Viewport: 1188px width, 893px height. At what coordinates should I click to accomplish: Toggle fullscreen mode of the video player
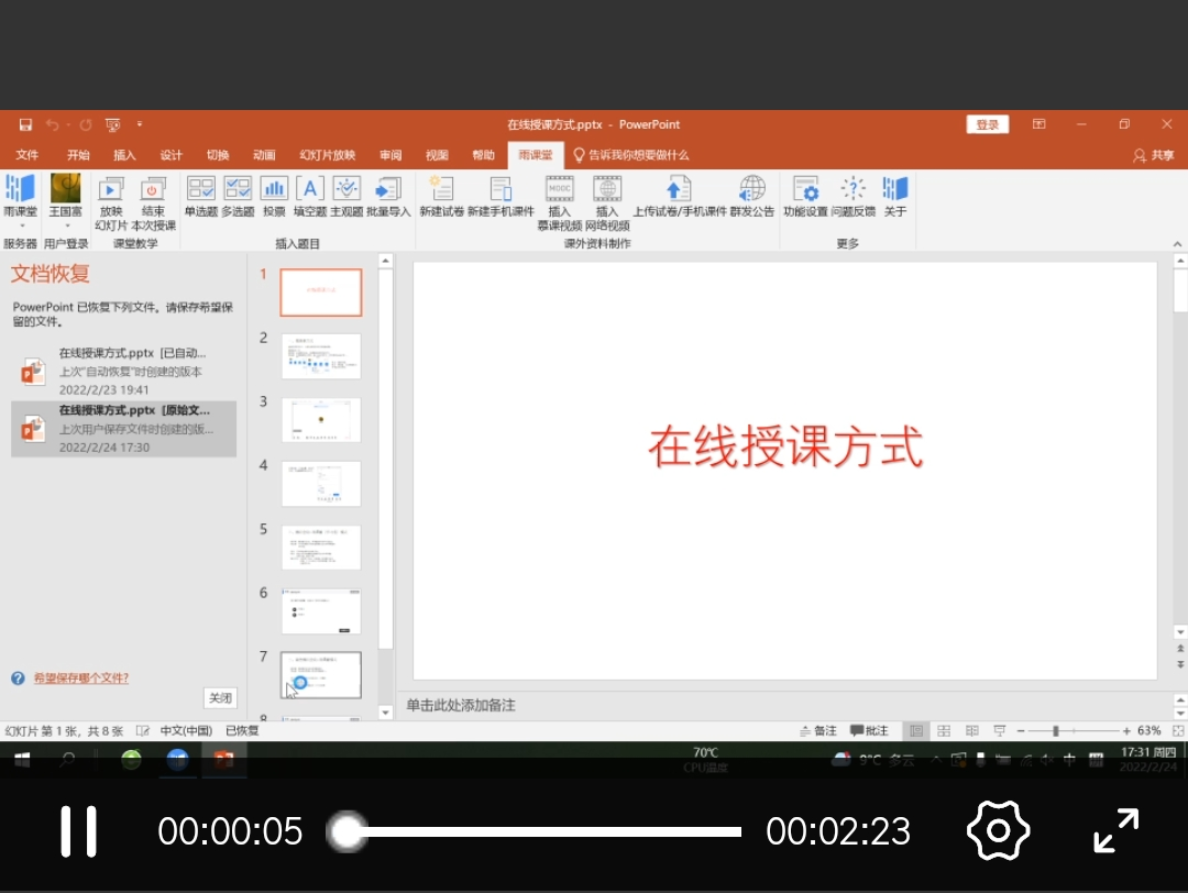tap(1116, 831)
